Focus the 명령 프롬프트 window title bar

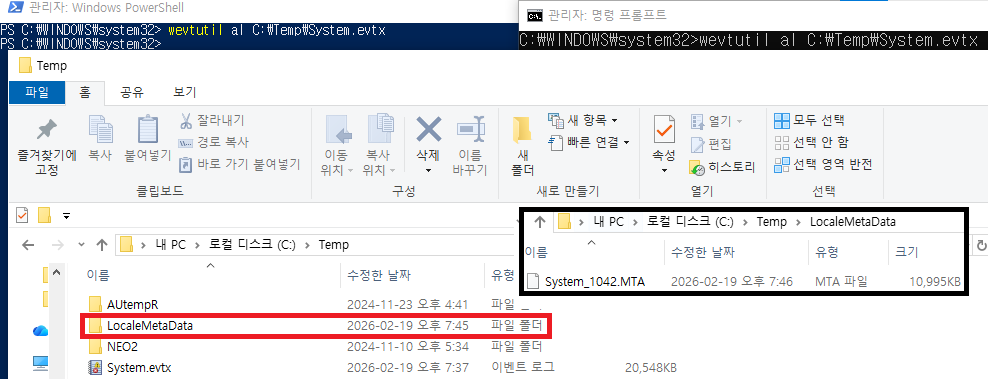tap(753, 15)
